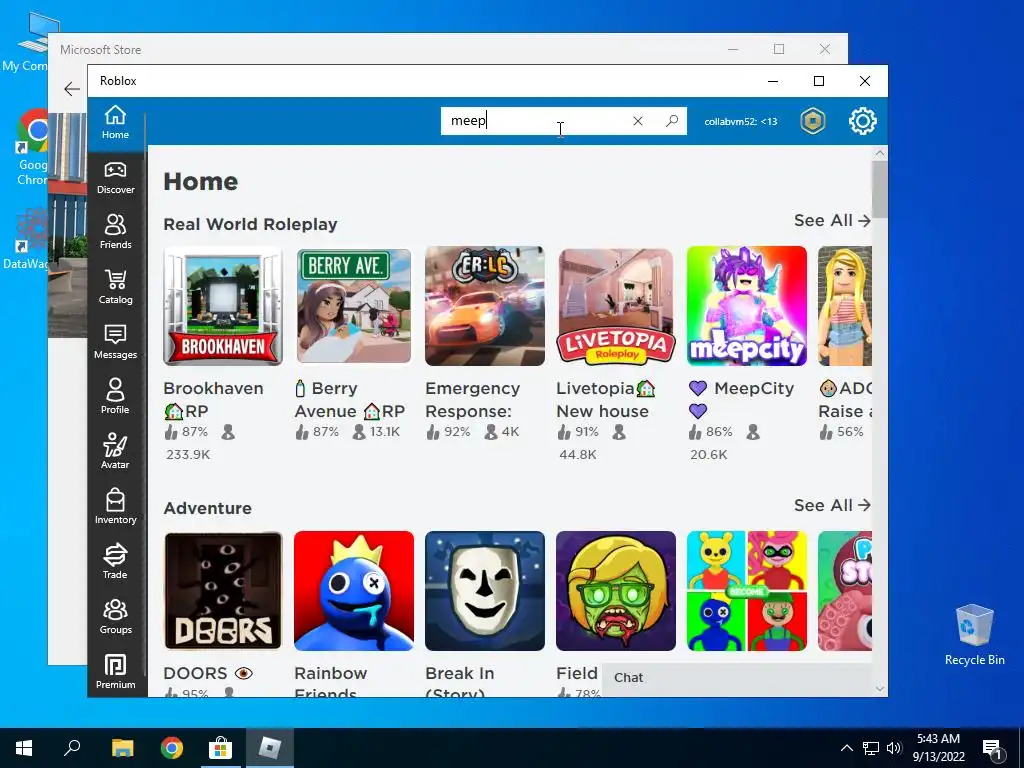Open the Livetopia Roleplay thumbnail
Screen dimensions: 1024x768
click(616, 306)
